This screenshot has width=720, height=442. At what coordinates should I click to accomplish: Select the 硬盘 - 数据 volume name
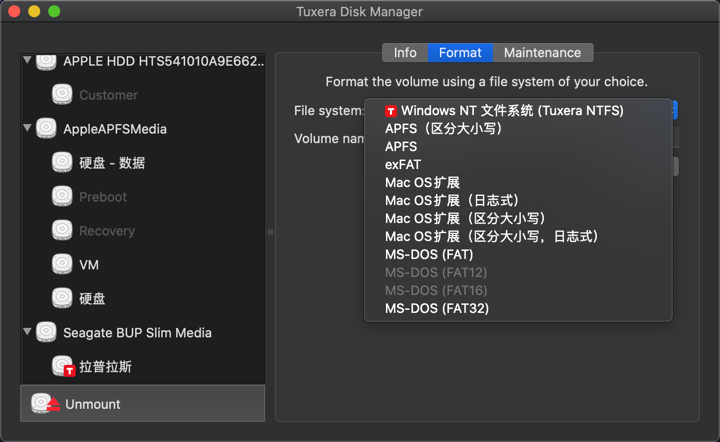pyautogui.click(x=112, y=162)
